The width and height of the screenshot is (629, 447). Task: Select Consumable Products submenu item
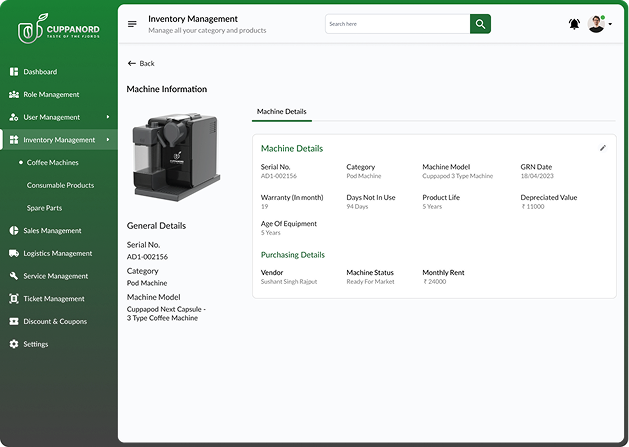coord(61,185)
